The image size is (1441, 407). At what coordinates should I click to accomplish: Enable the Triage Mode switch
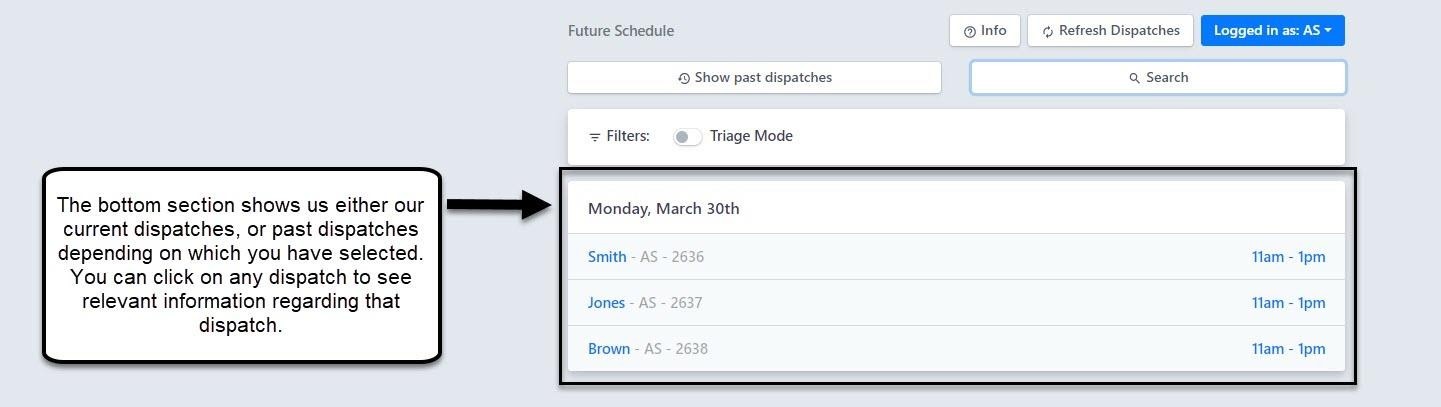pyautogui.click(x=687, y=137)
